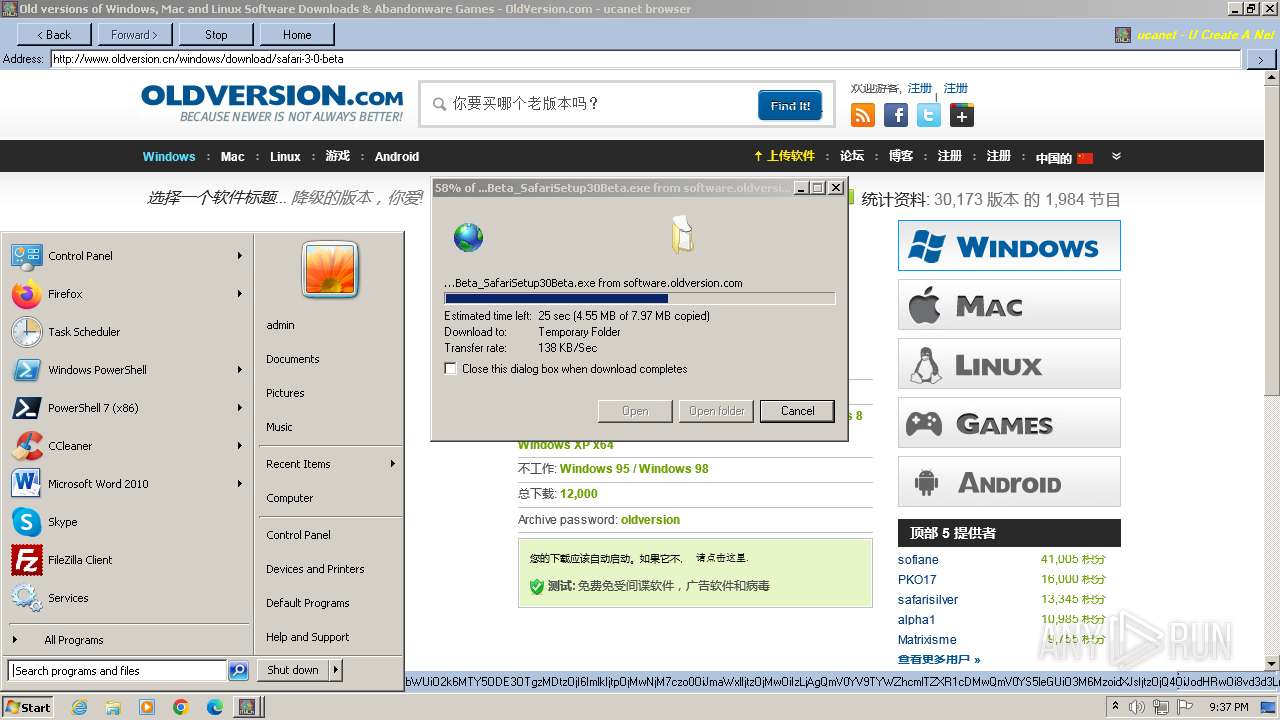Select the Android platform tile

(x=1009, y=482)
